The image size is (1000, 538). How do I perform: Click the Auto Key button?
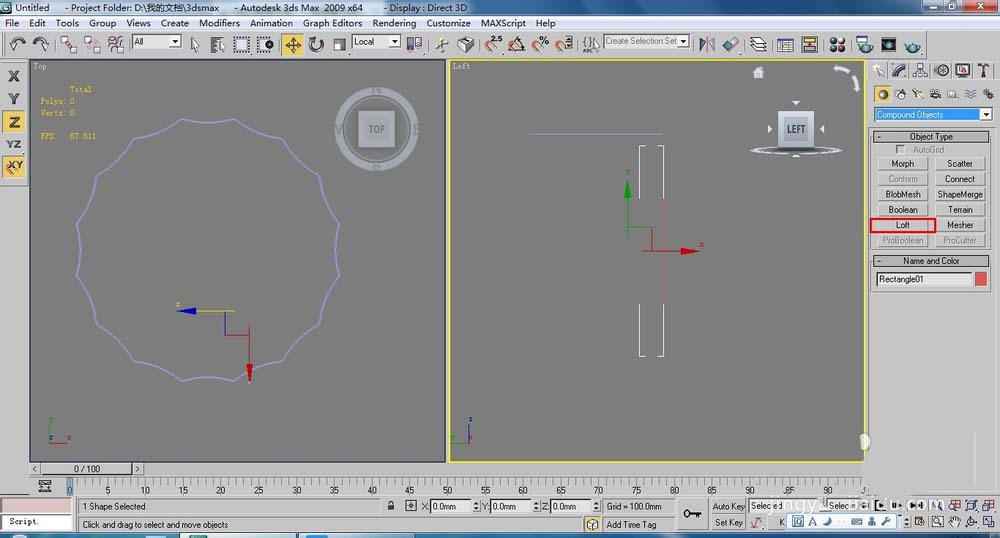(x=728, y=506)
